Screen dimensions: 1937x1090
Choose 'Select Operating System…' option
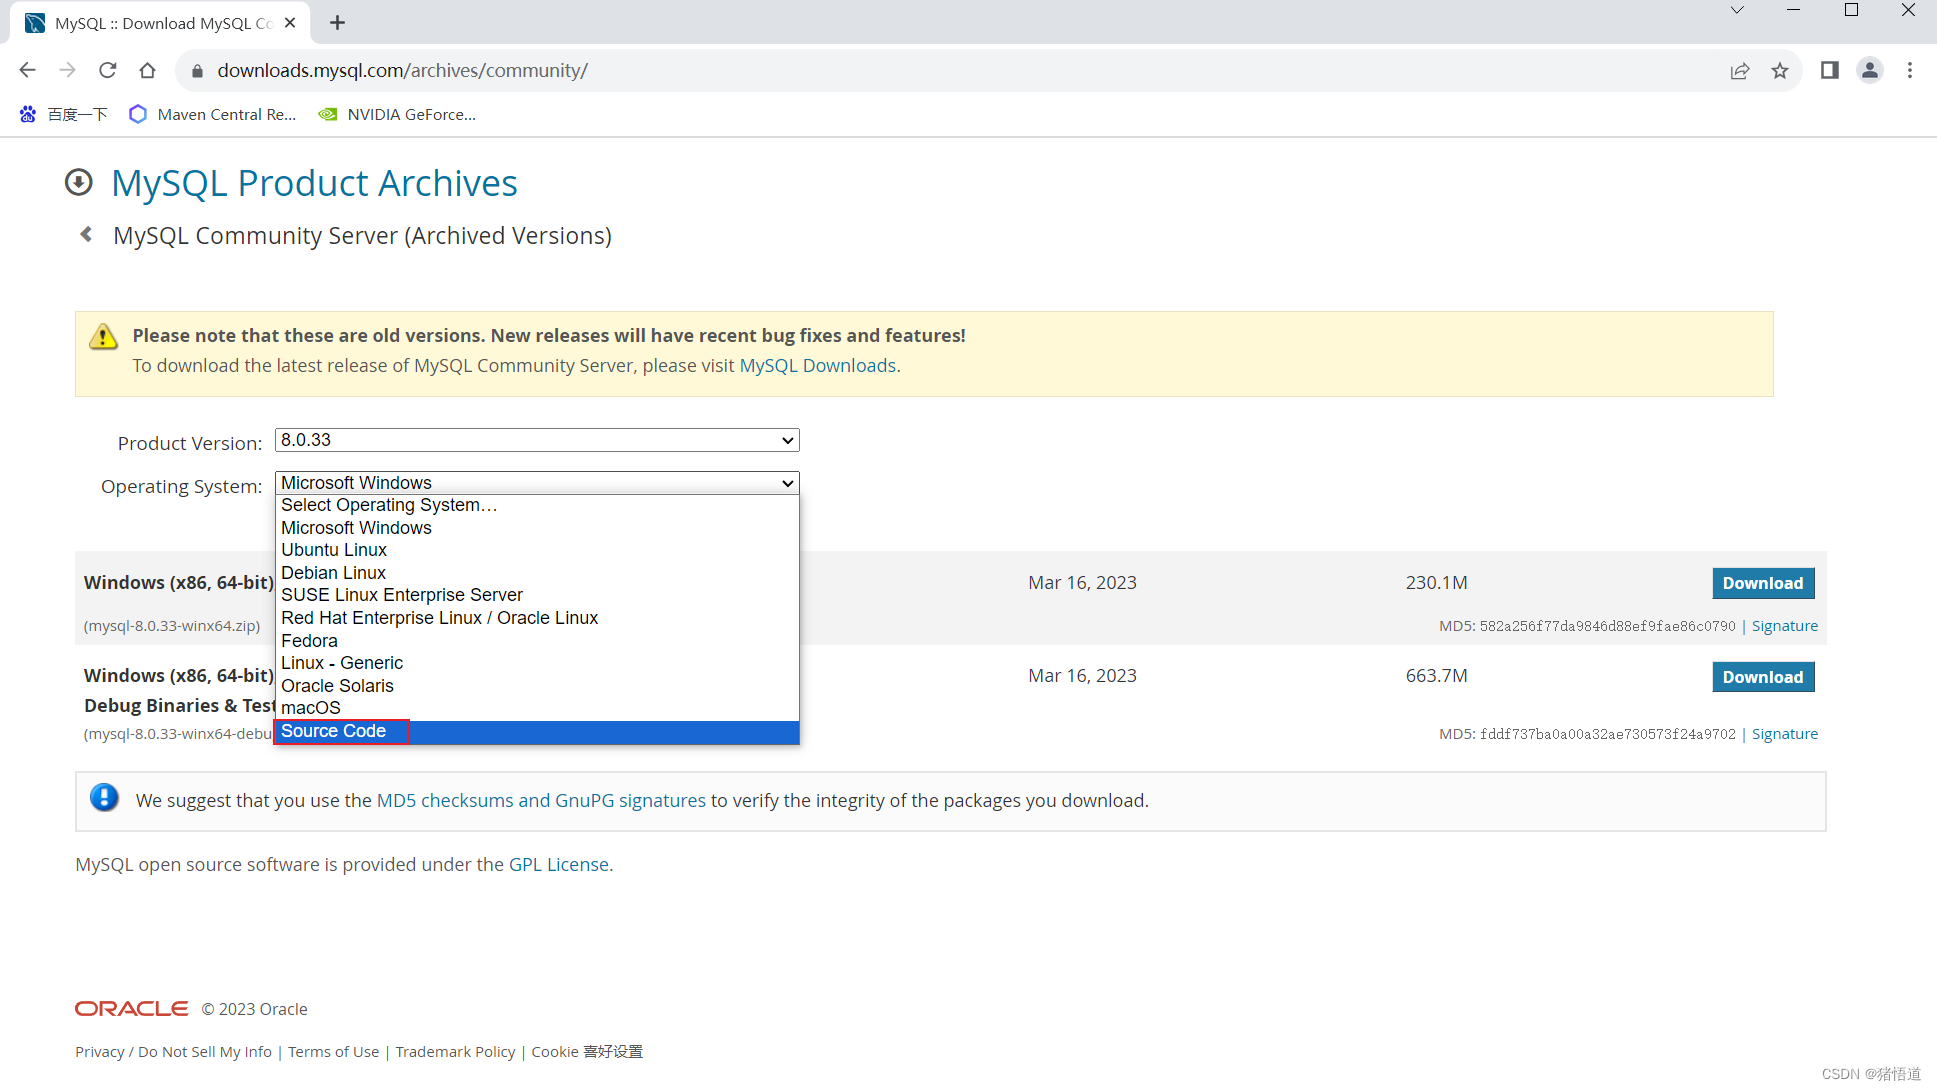tap(537, 505)
